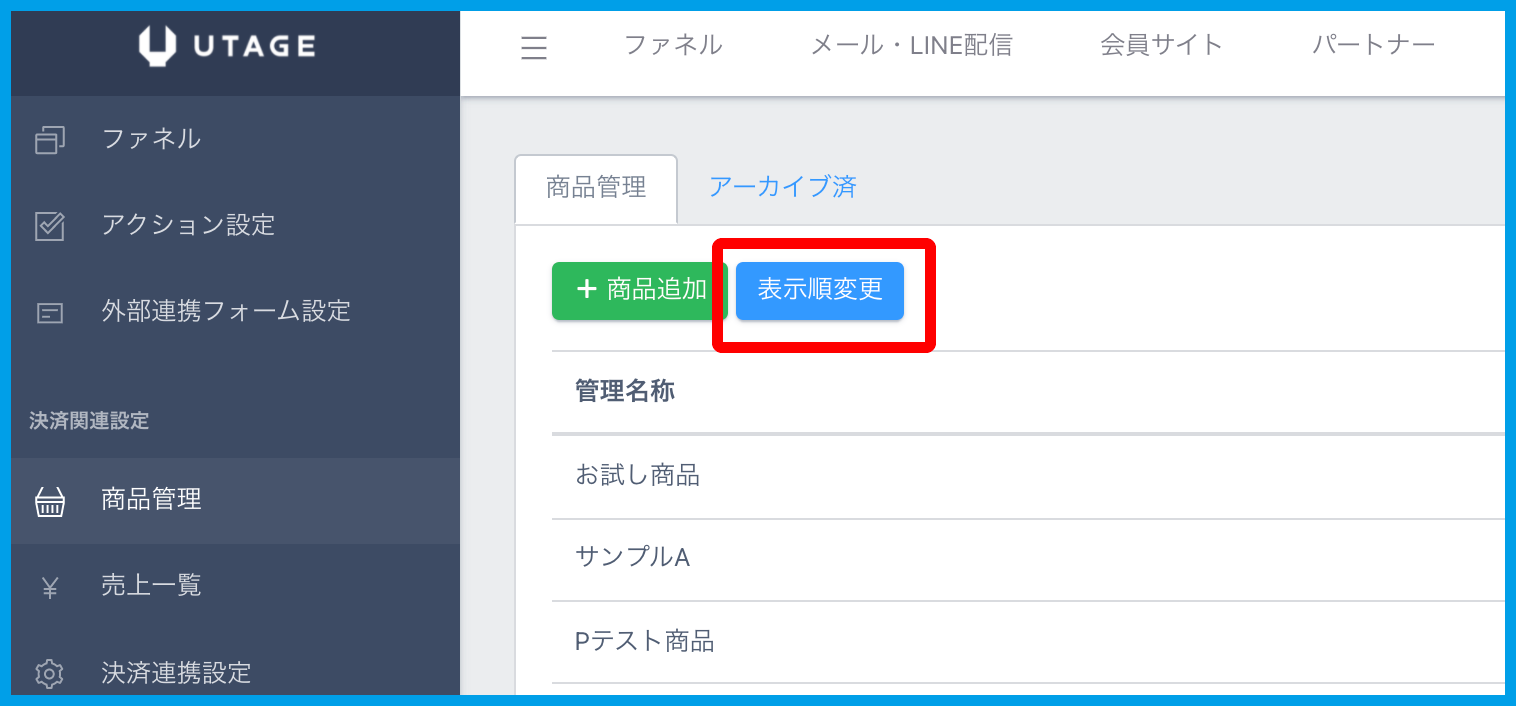
Task: Open ファネル in the top navigation
Action: [x=673, y=45]
